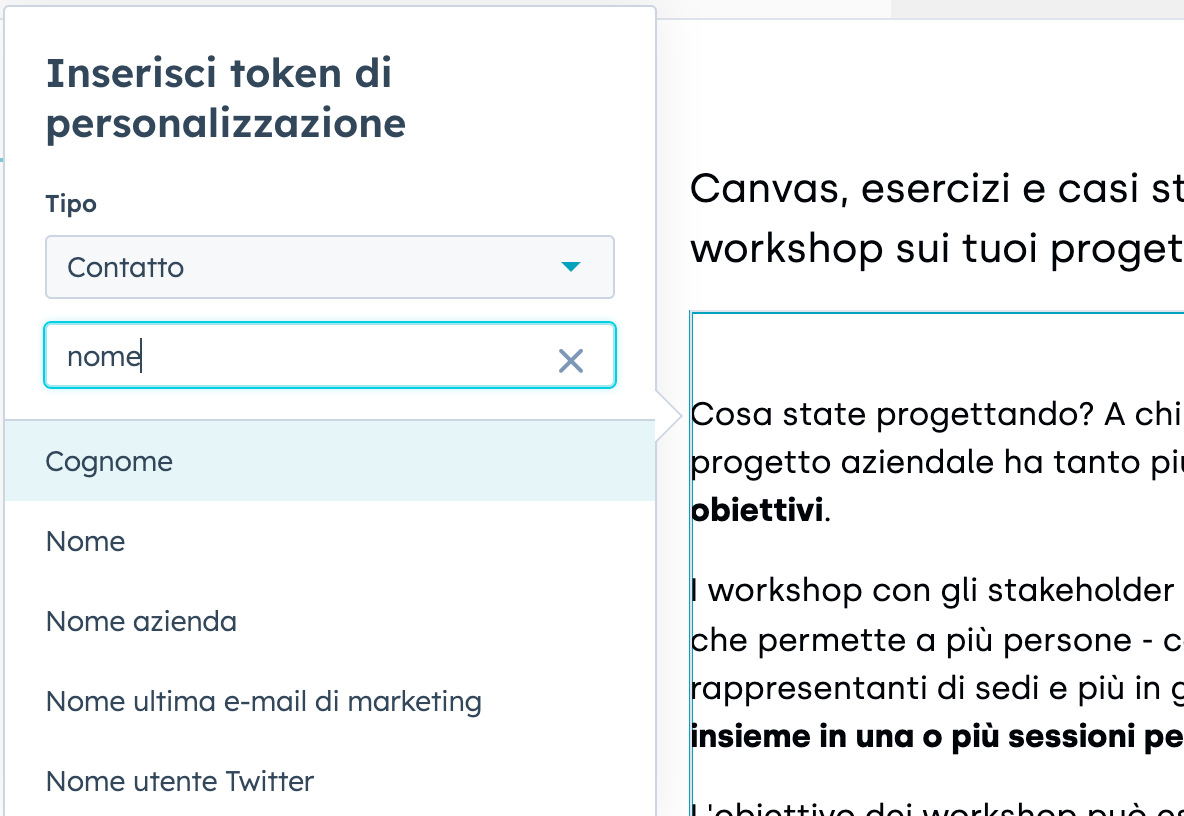Screen dimensions: 1184x816
Task: Click the Inserisci token di personalizzazione title
Action: [x=226, y=97]
